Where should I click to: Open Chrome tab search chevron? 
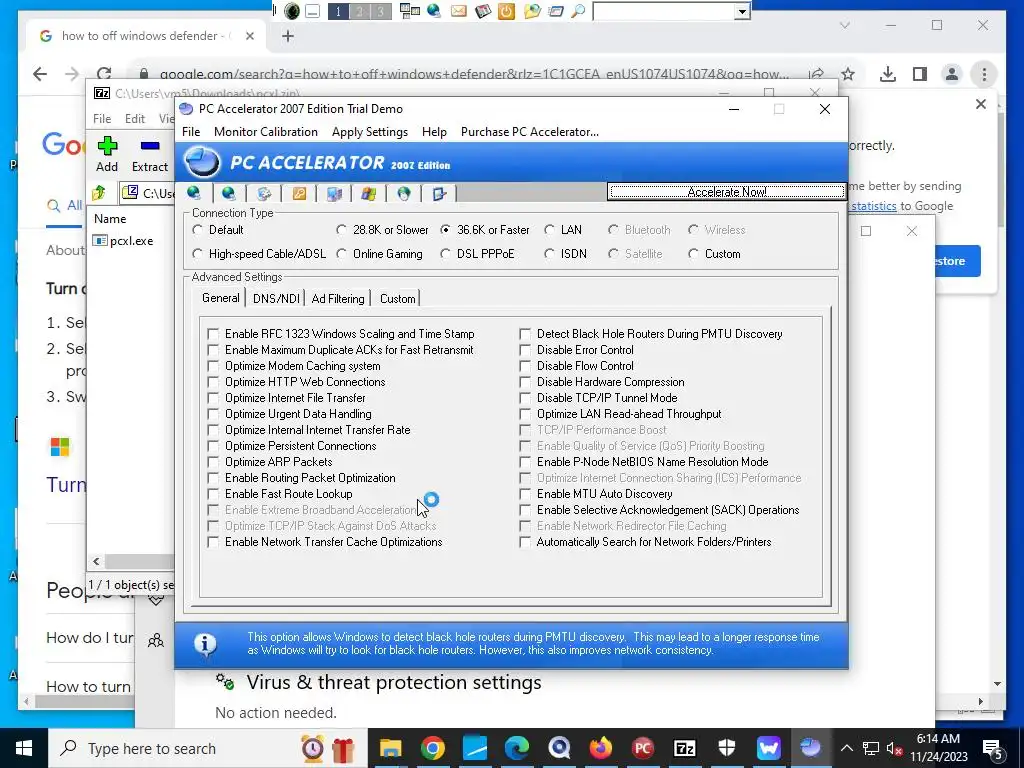[x=845, y=25]
